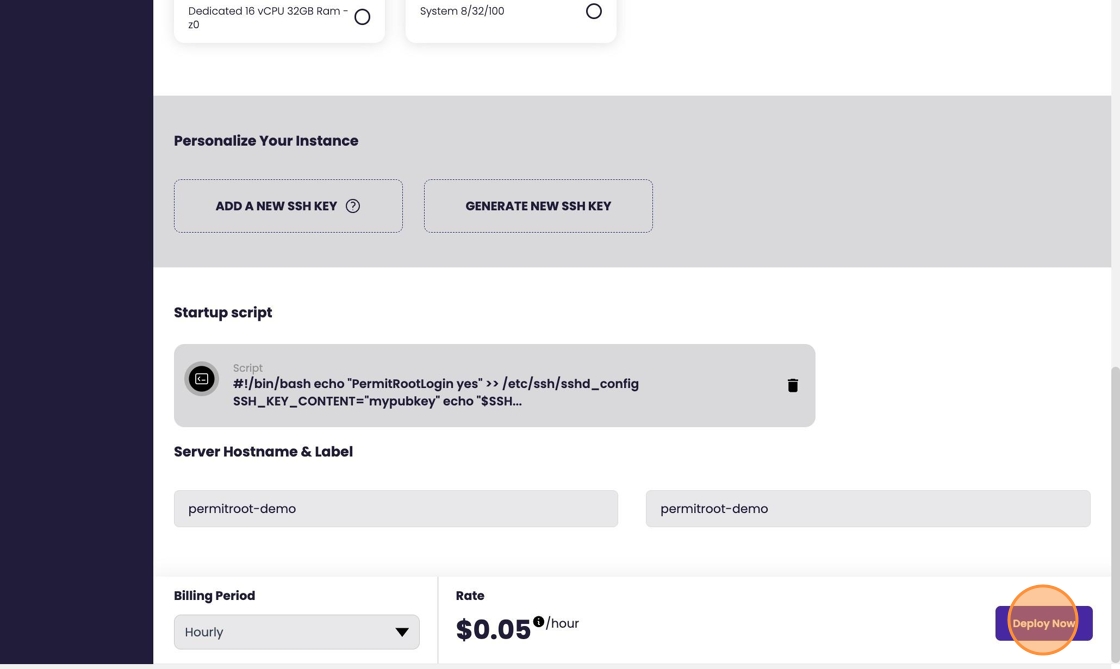Click the help icon beside Add SSH Key

pos(353,206)
